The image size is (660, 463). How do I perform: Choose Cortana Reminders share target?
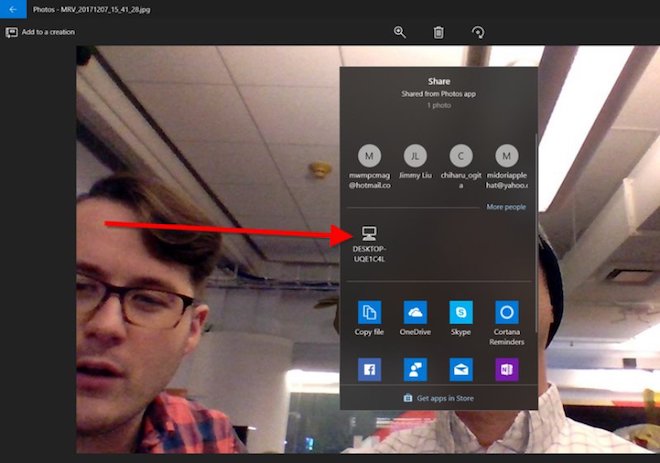click(x=506, y=318)
